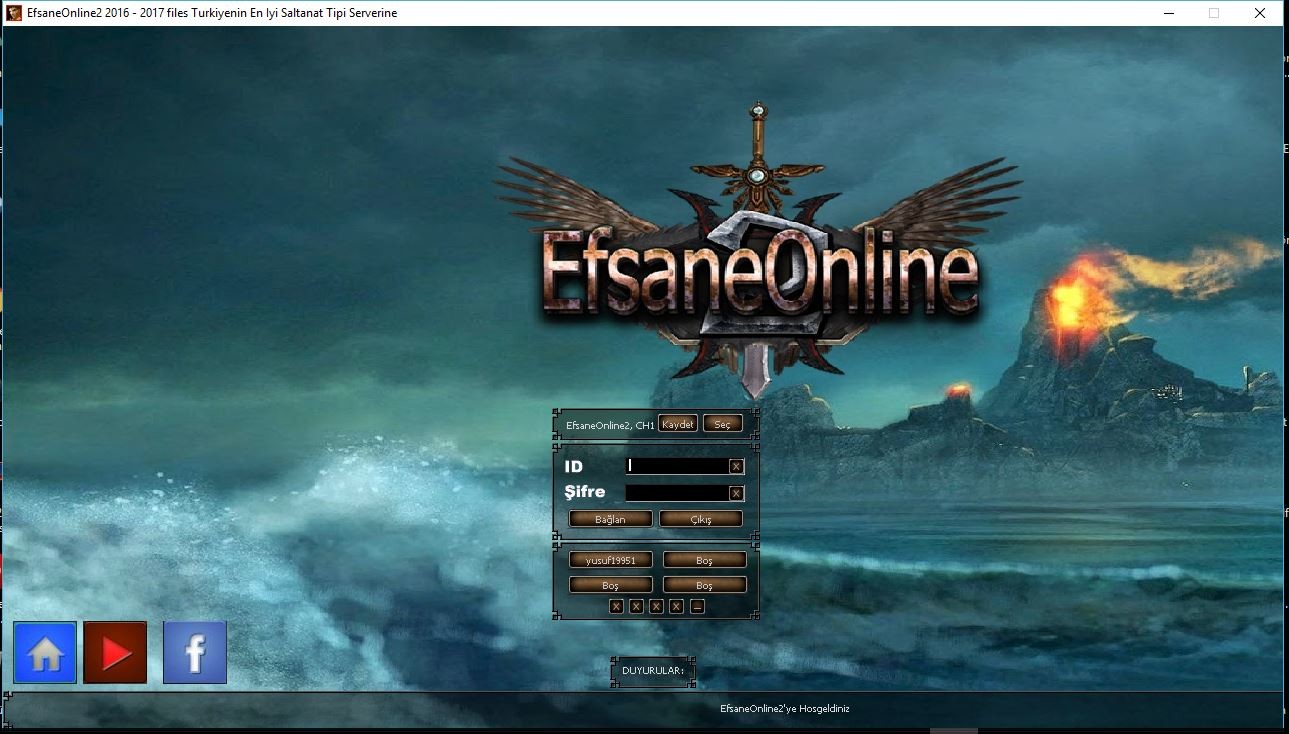Screen dimensions: 1289x734
Task: Close the EfsaneOnline2 window
Action: click(1260, 13)
